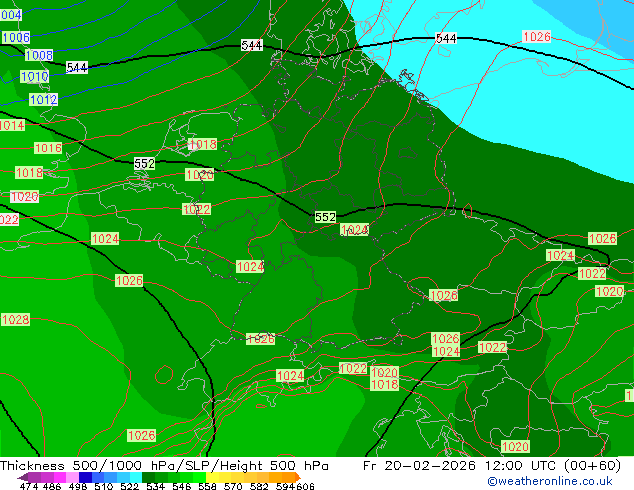Click legend value 606
The image size is (634, 490).
(304, 486)
